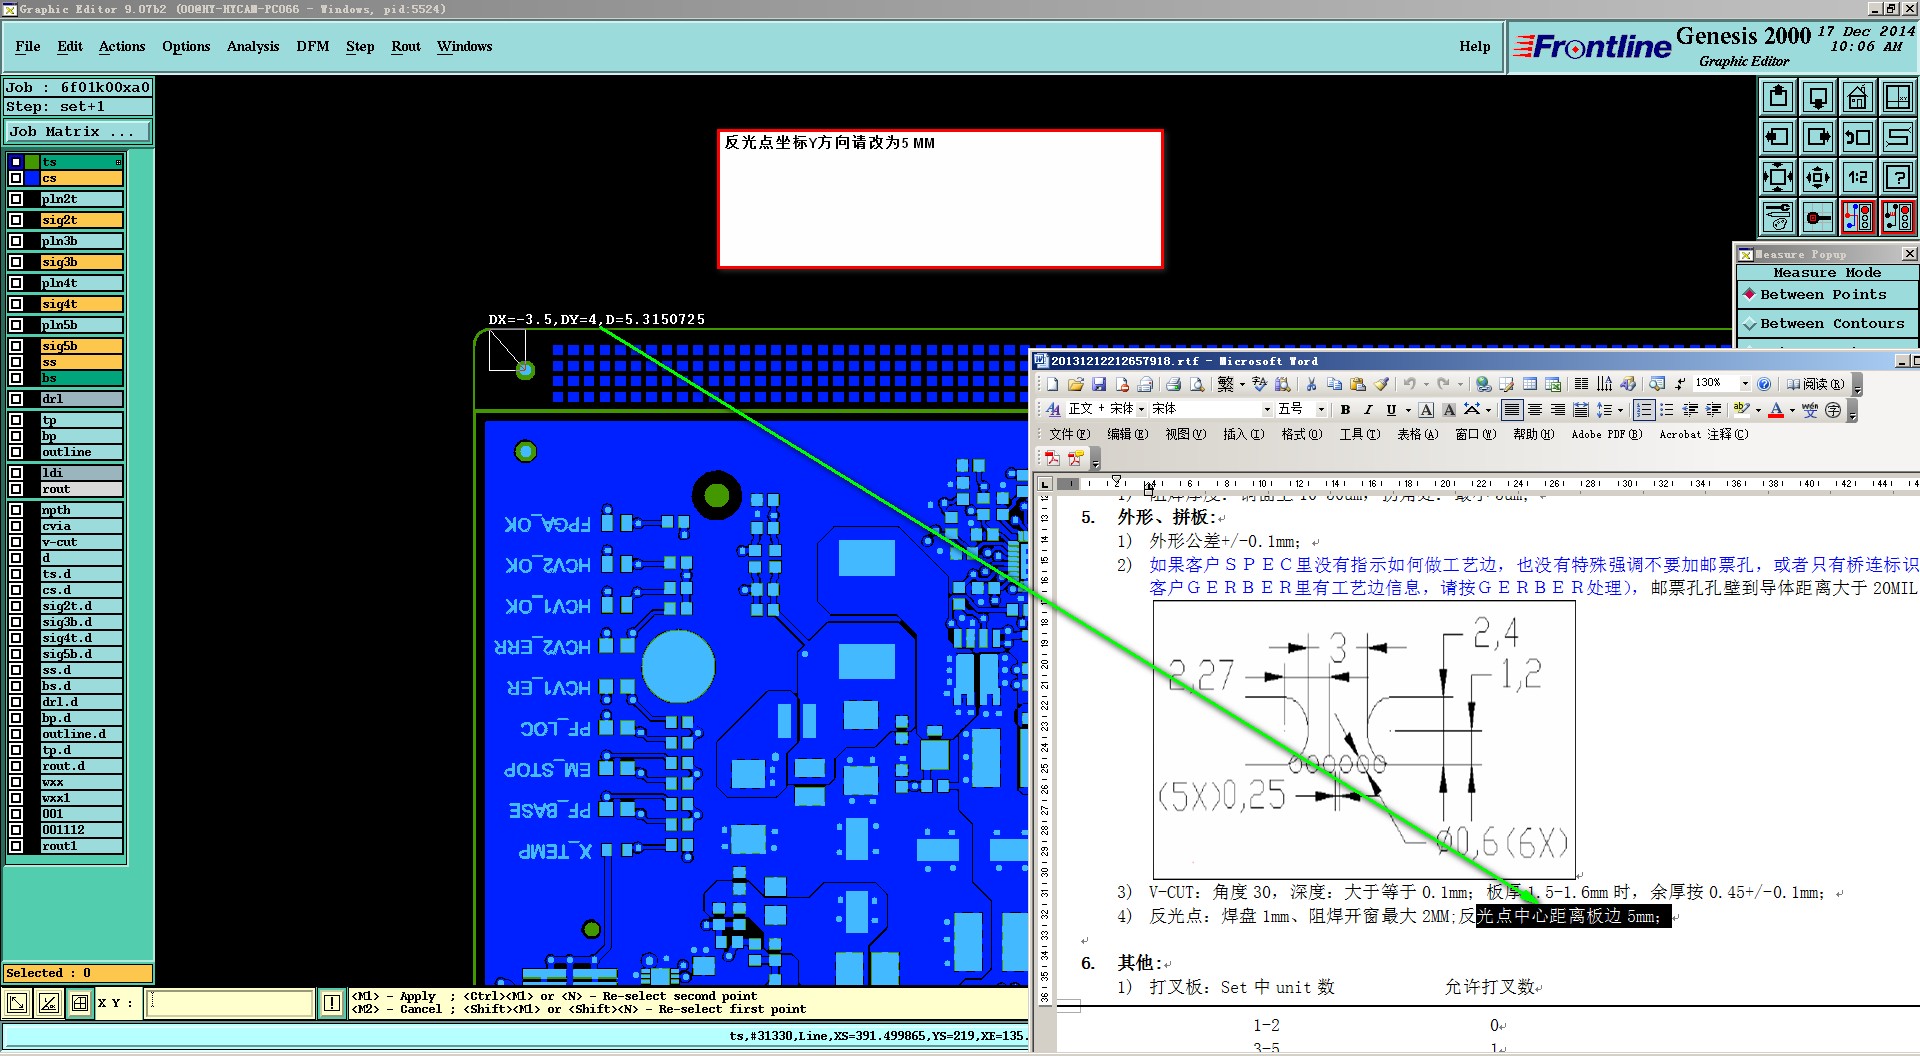Click the Help button in Graphic Editor
1920x1056 pixels.
point(1474,46)
